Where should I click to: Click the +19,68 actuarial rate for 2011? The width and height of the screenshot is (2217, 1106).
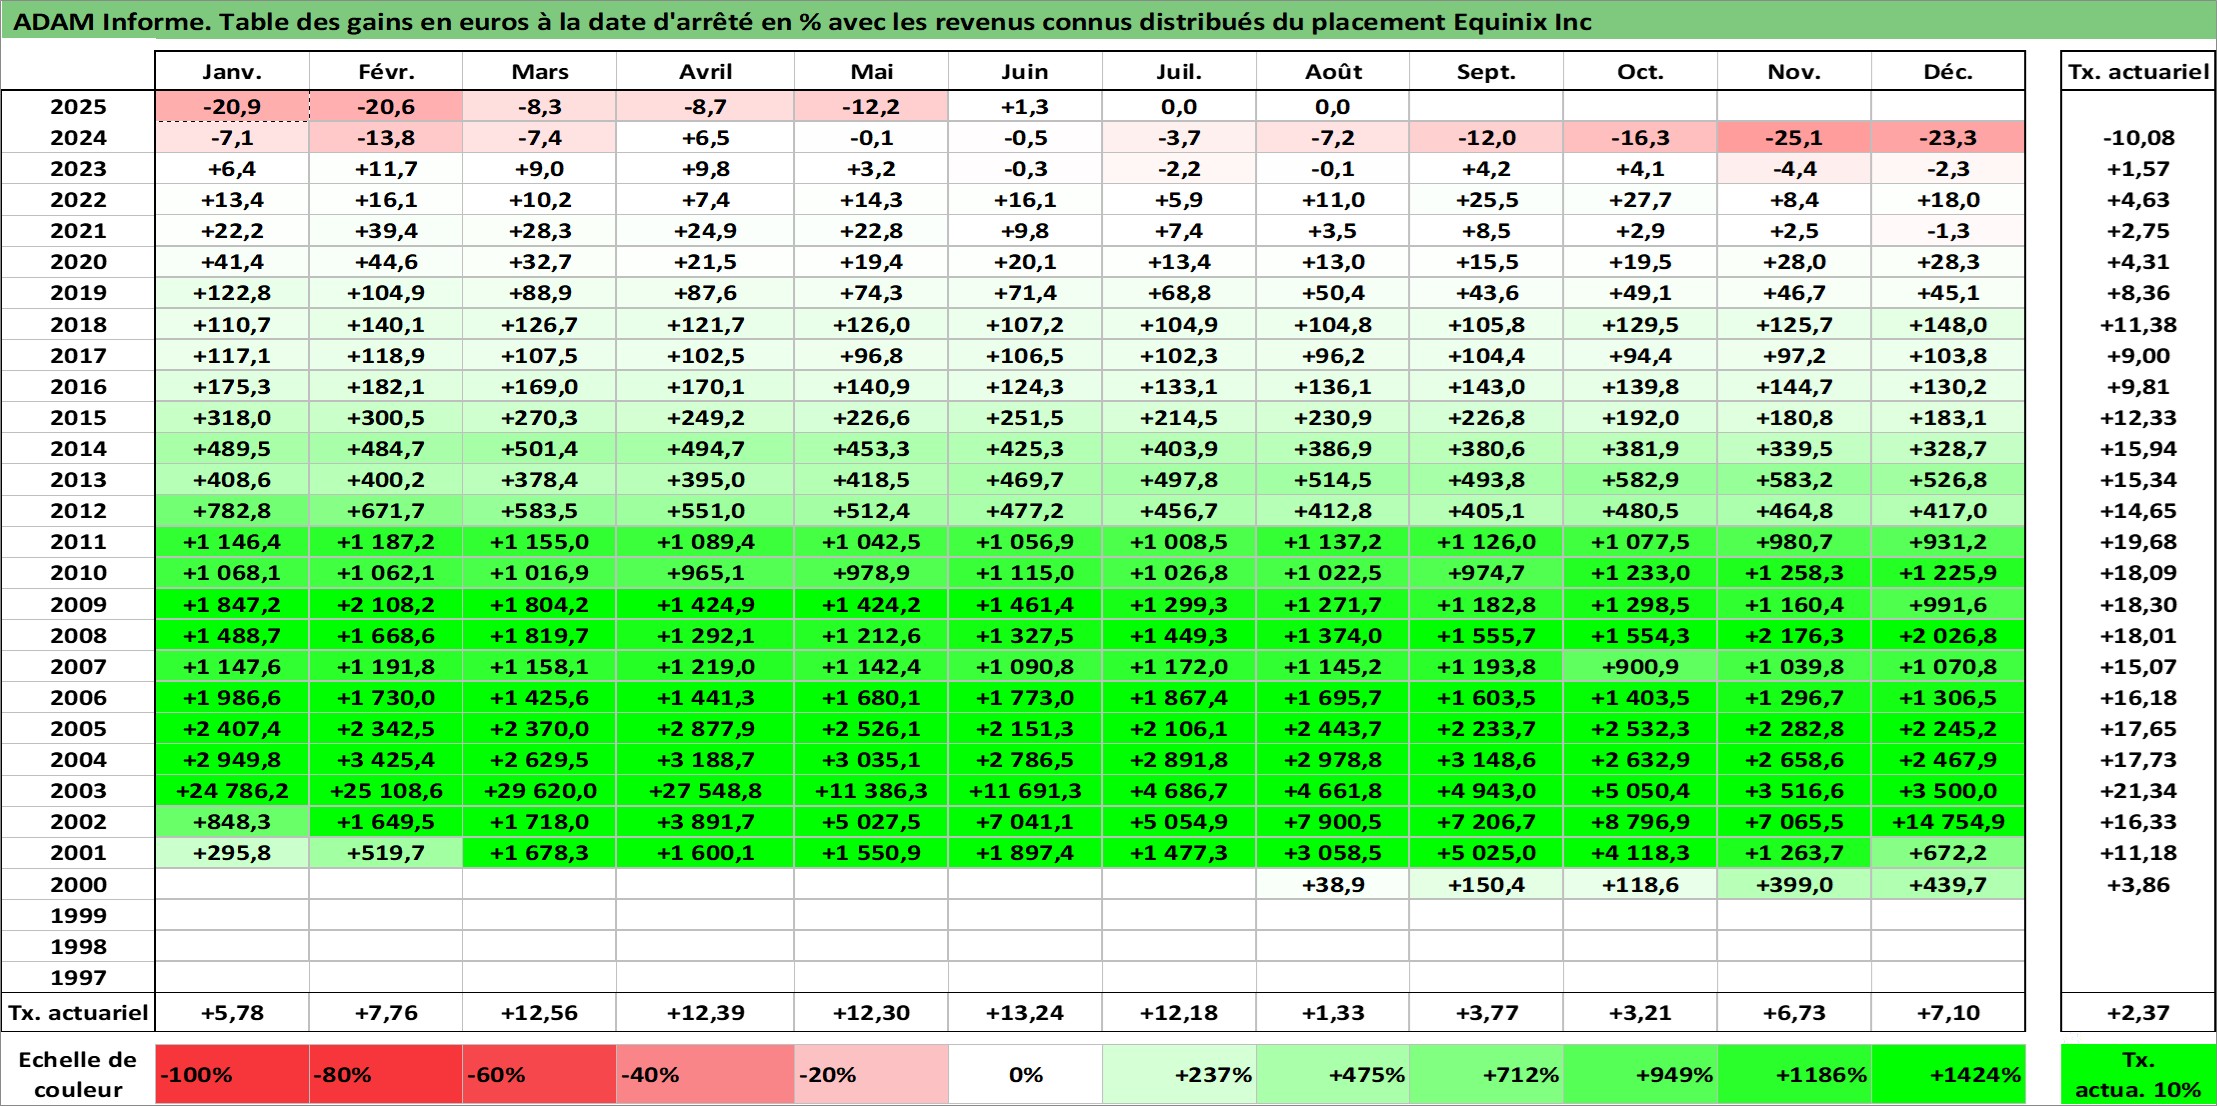(x=2138, y=542)
